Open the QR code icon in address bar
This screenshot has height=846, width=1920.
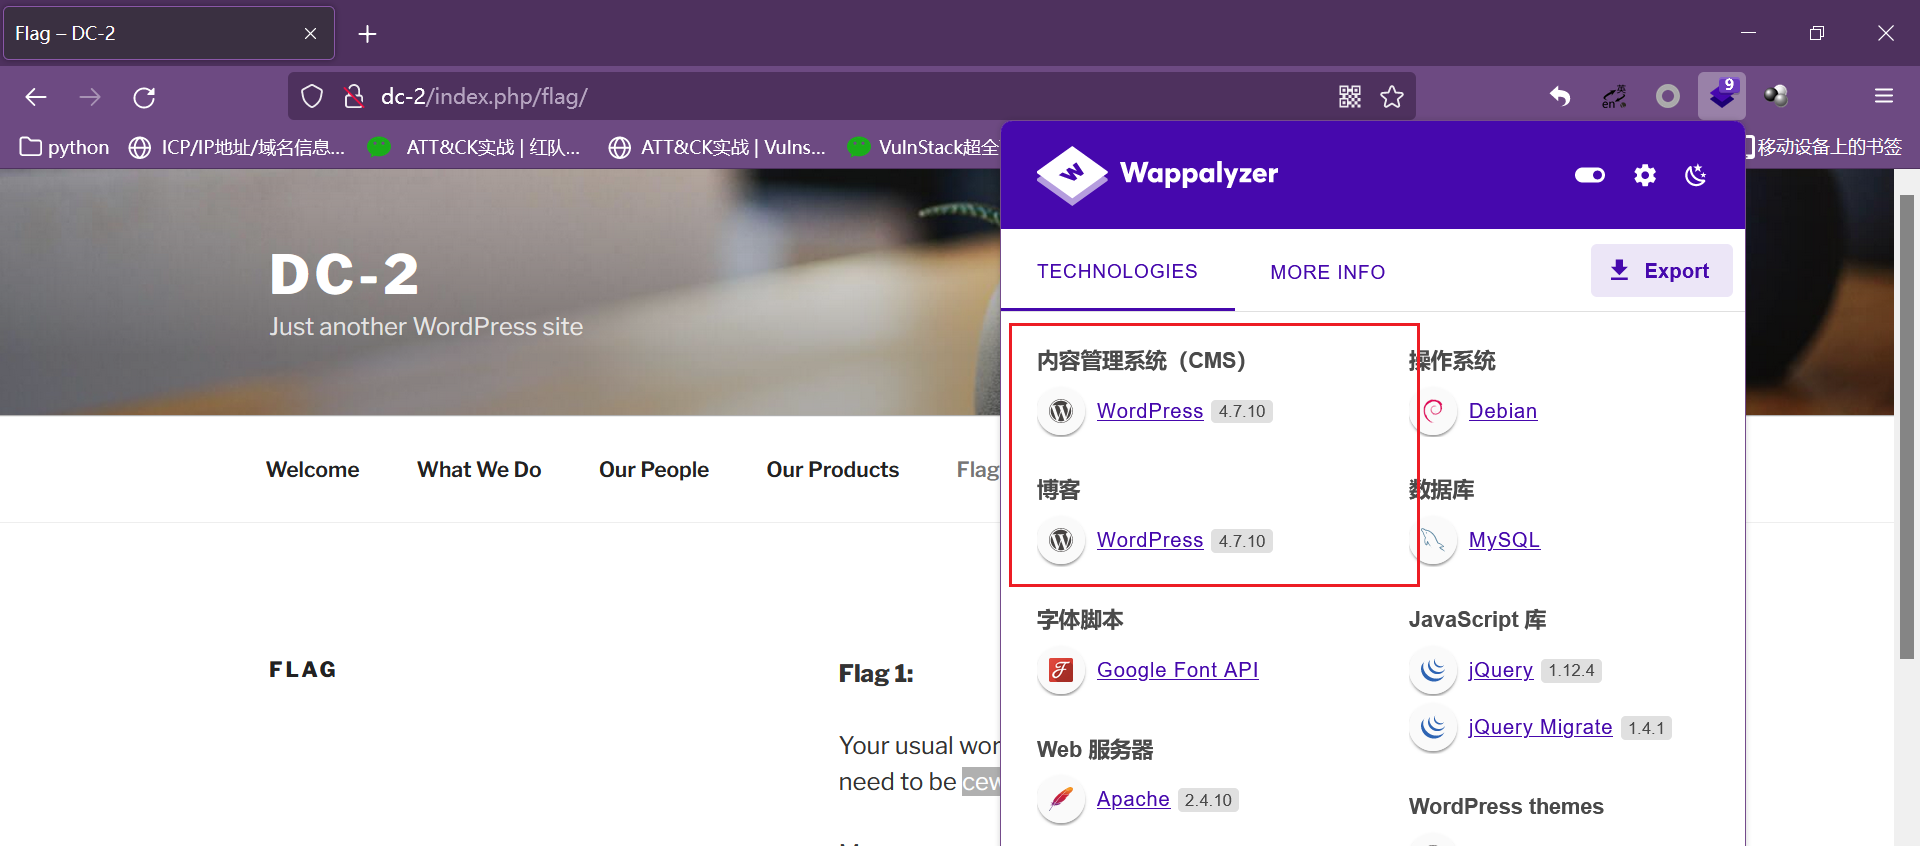click(x=1350, y=96)
